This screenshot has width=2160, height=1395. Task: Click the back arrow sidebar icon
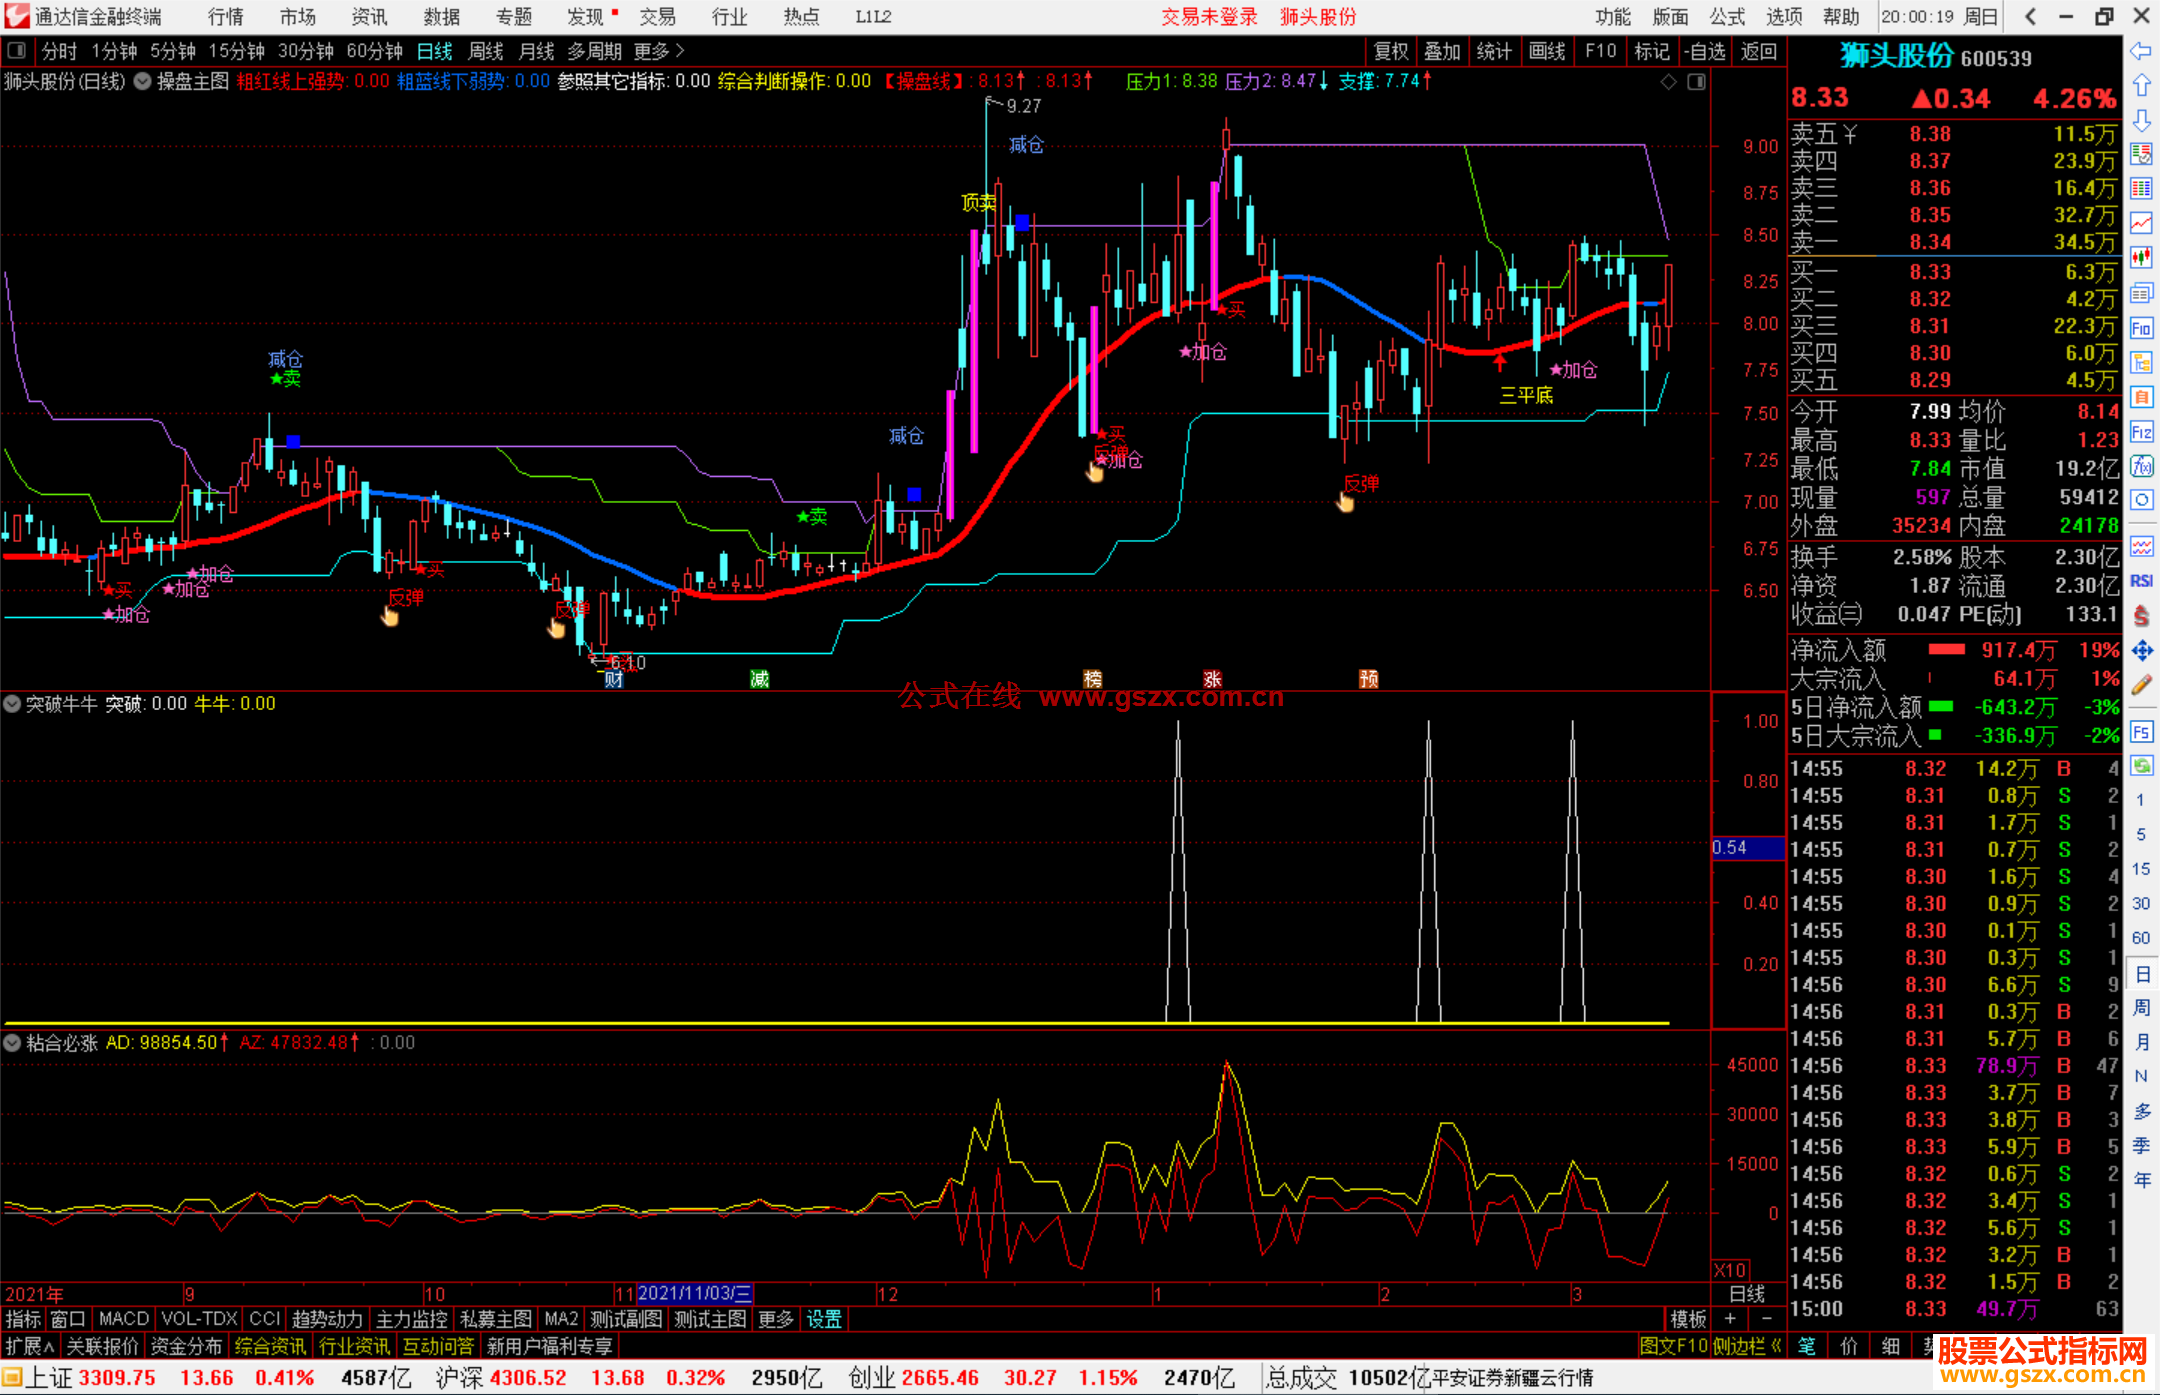pyautogui.click(x=2141, y=51)
